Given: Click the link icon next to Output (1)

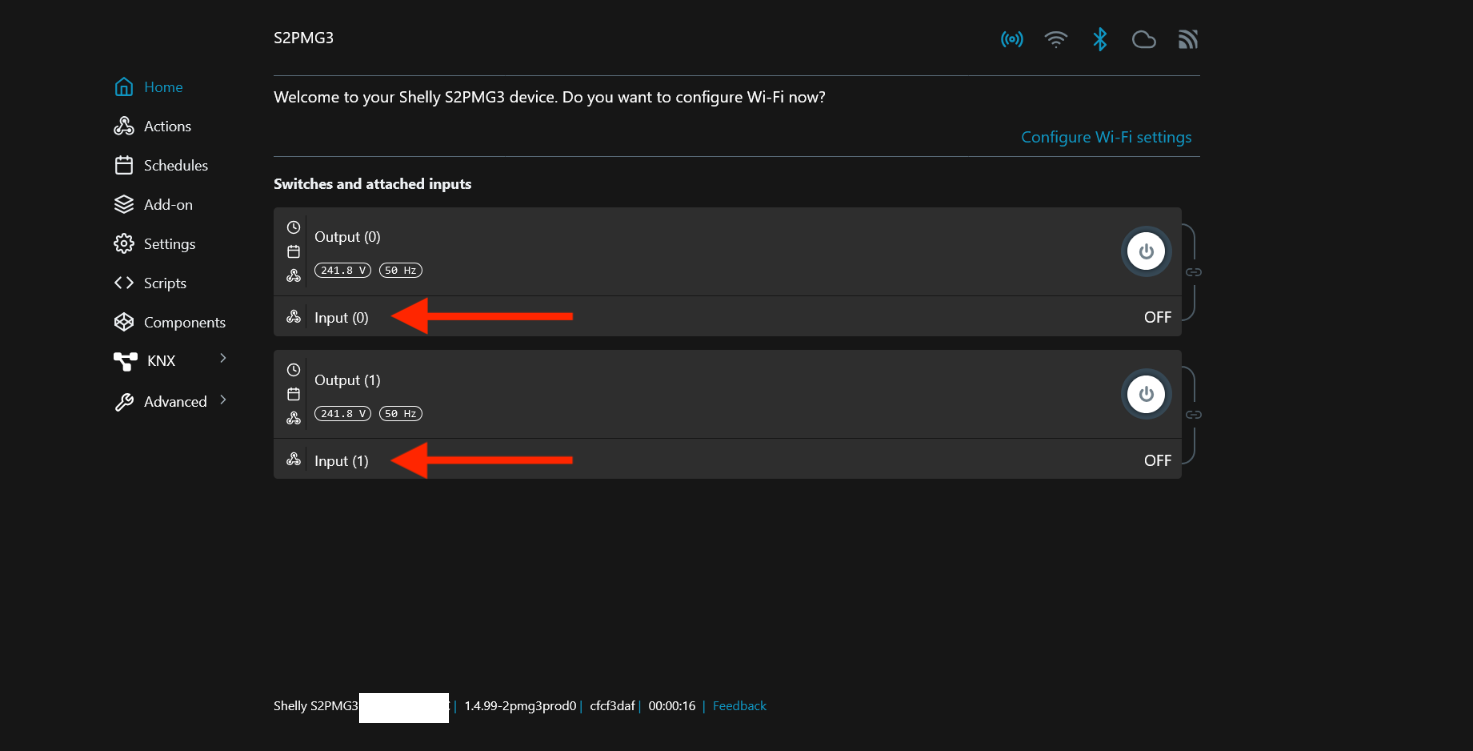Looking at the screenshot, I should (x=1193, y=415).
